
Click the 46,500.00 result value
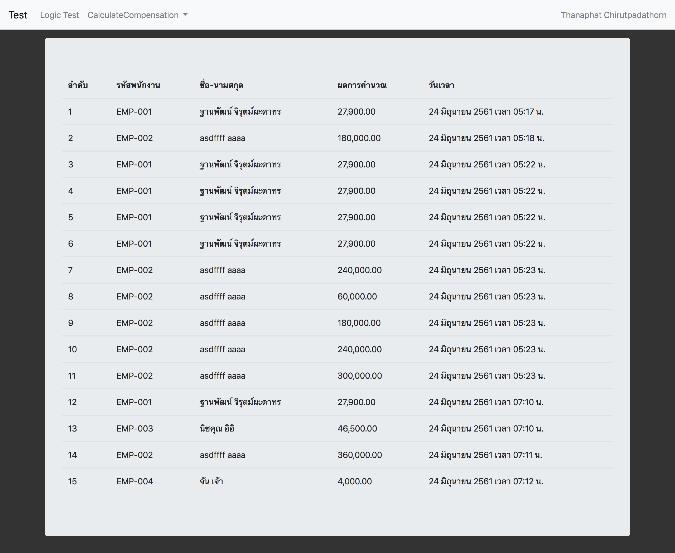(357, 429)
